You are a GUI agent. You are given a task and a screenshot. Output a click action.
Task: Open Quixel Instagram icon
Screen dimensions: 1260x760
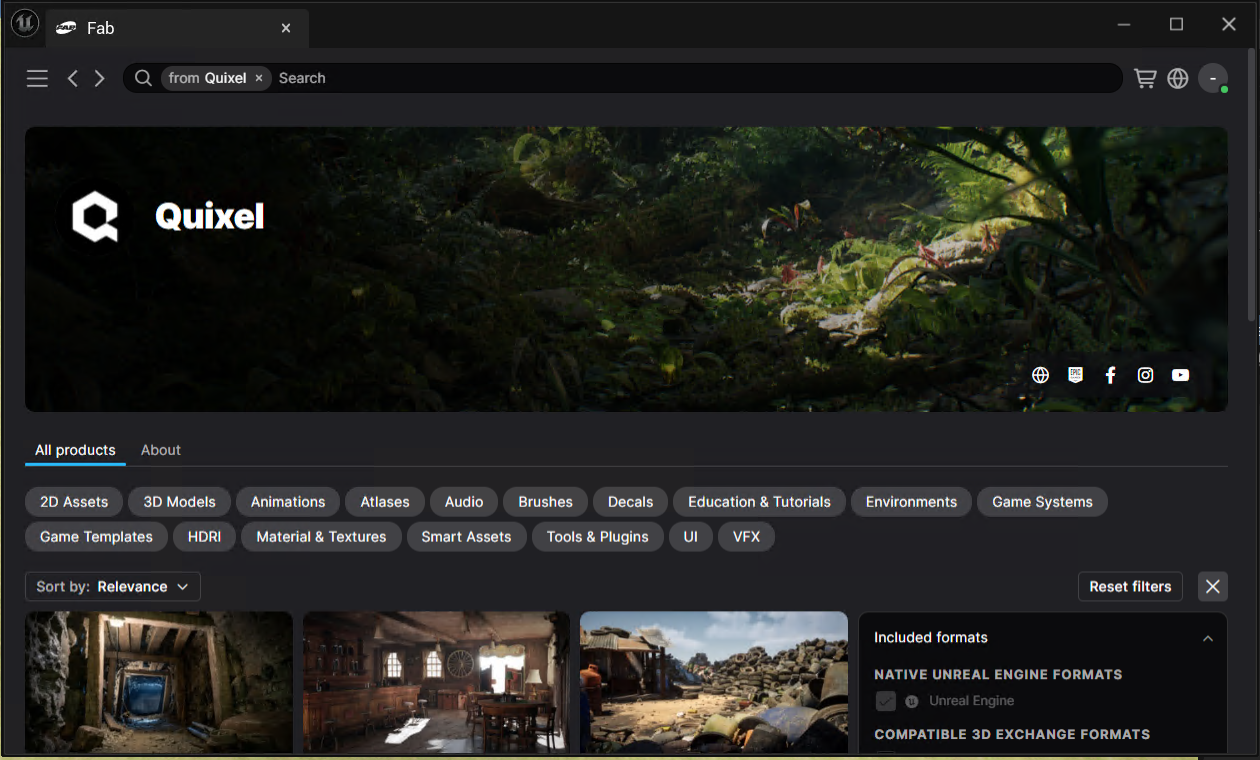tap(1145, 375)
